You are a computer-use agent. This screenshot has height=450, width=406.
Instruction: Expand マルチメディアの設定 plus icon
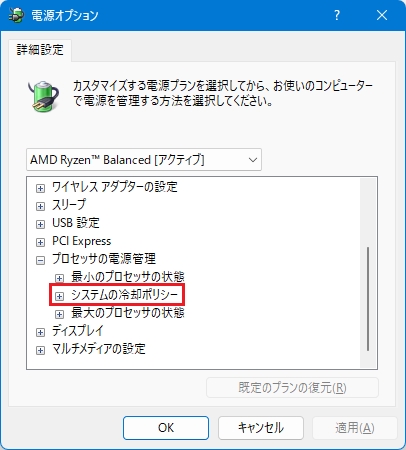[x=40, y=350]
